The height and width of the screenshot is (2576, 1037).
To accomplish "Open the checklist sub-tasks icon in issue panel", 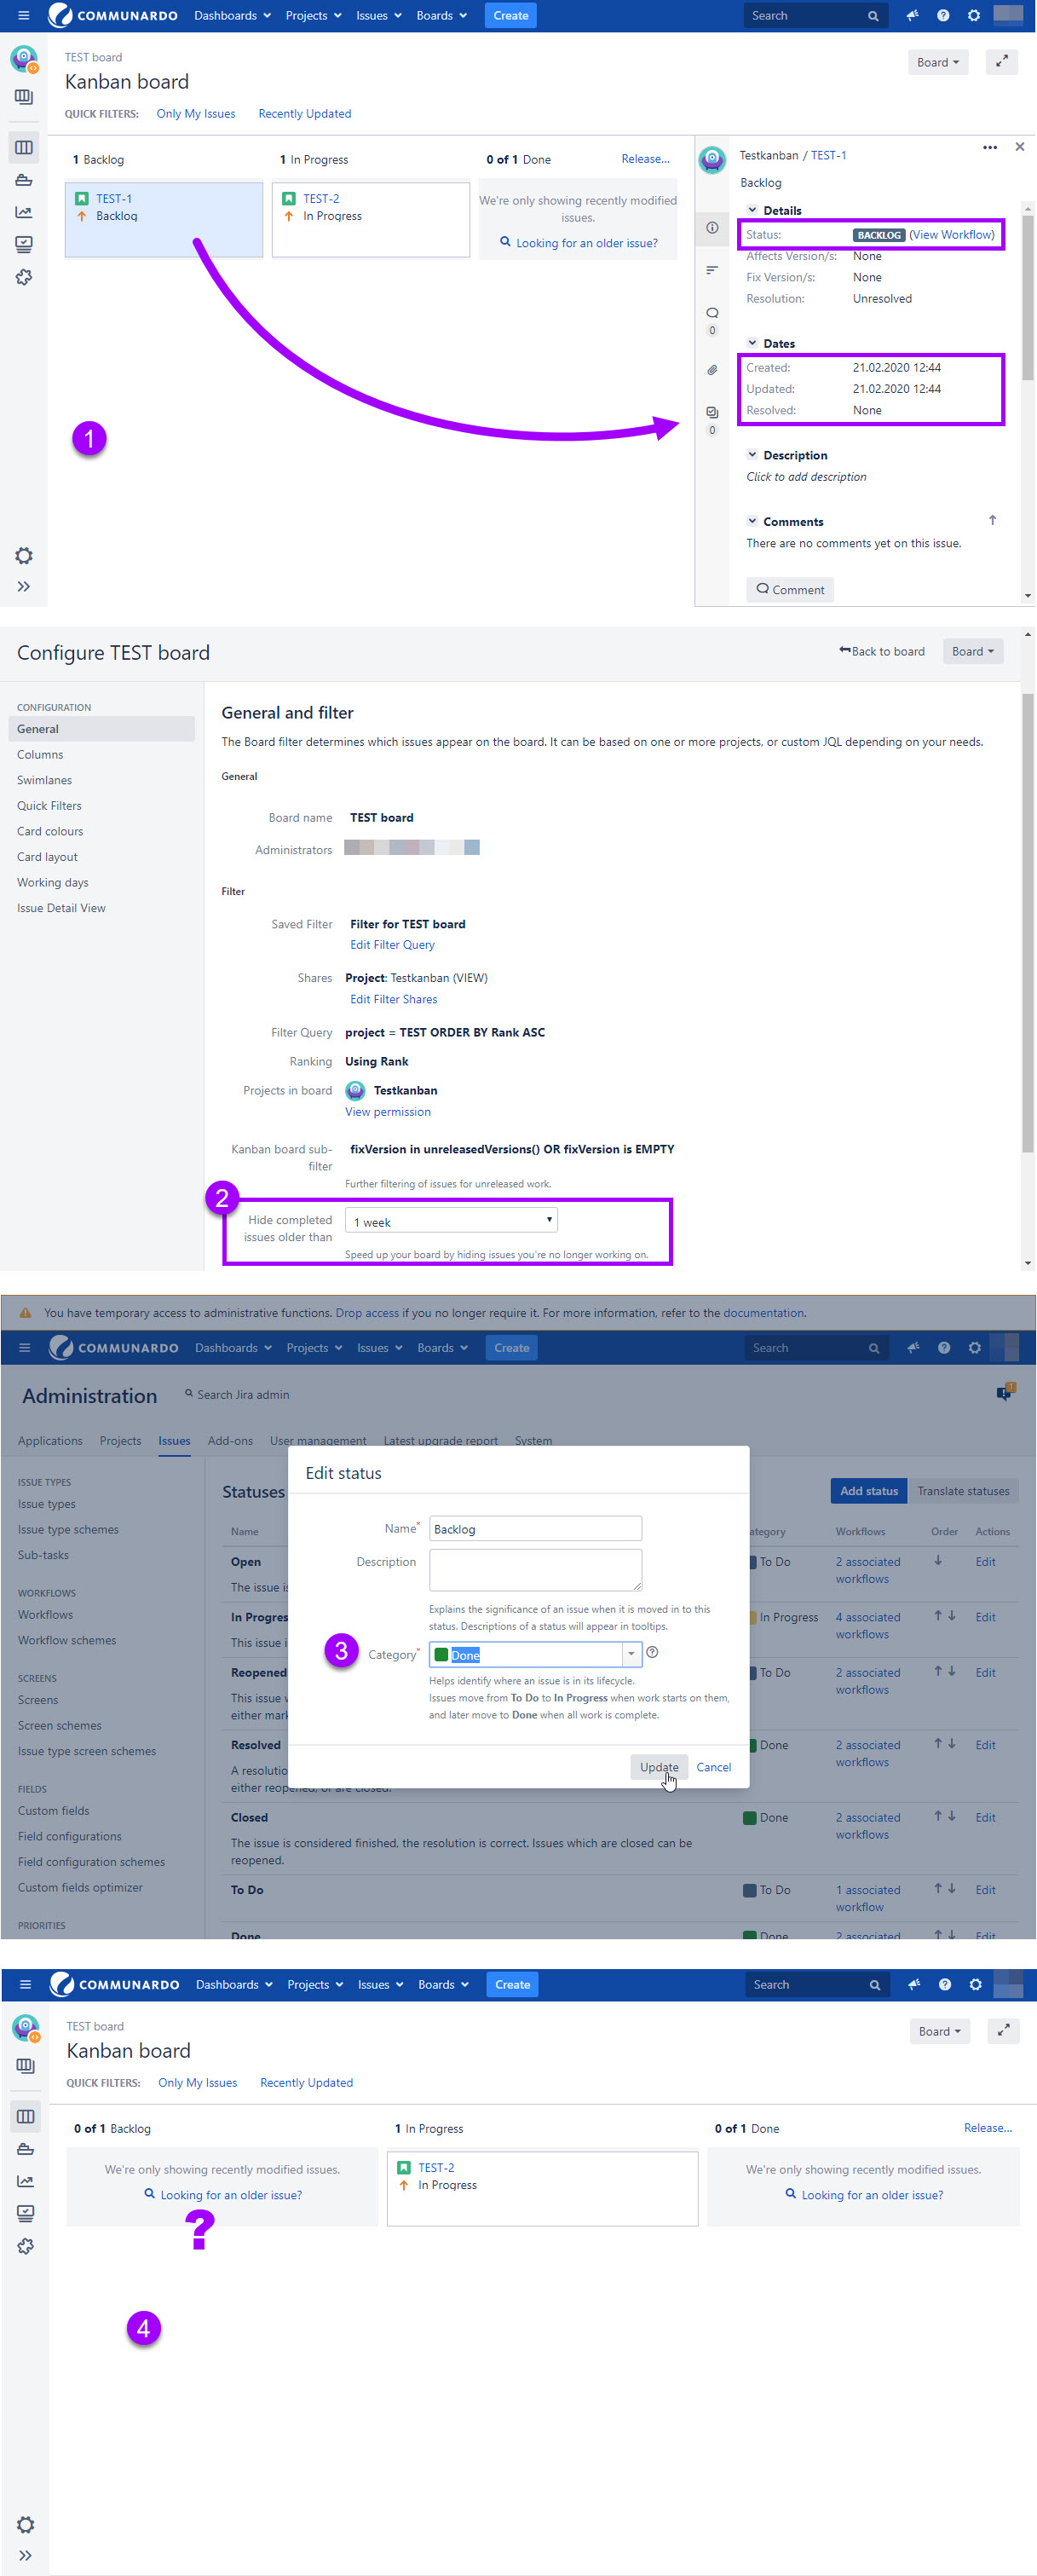I will (x=712, y=412).
